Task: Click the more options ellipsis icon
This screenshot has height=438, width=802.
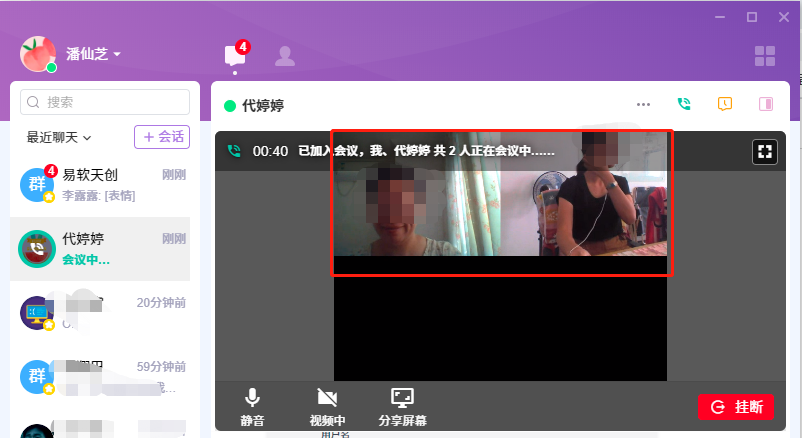Action: 643,104
